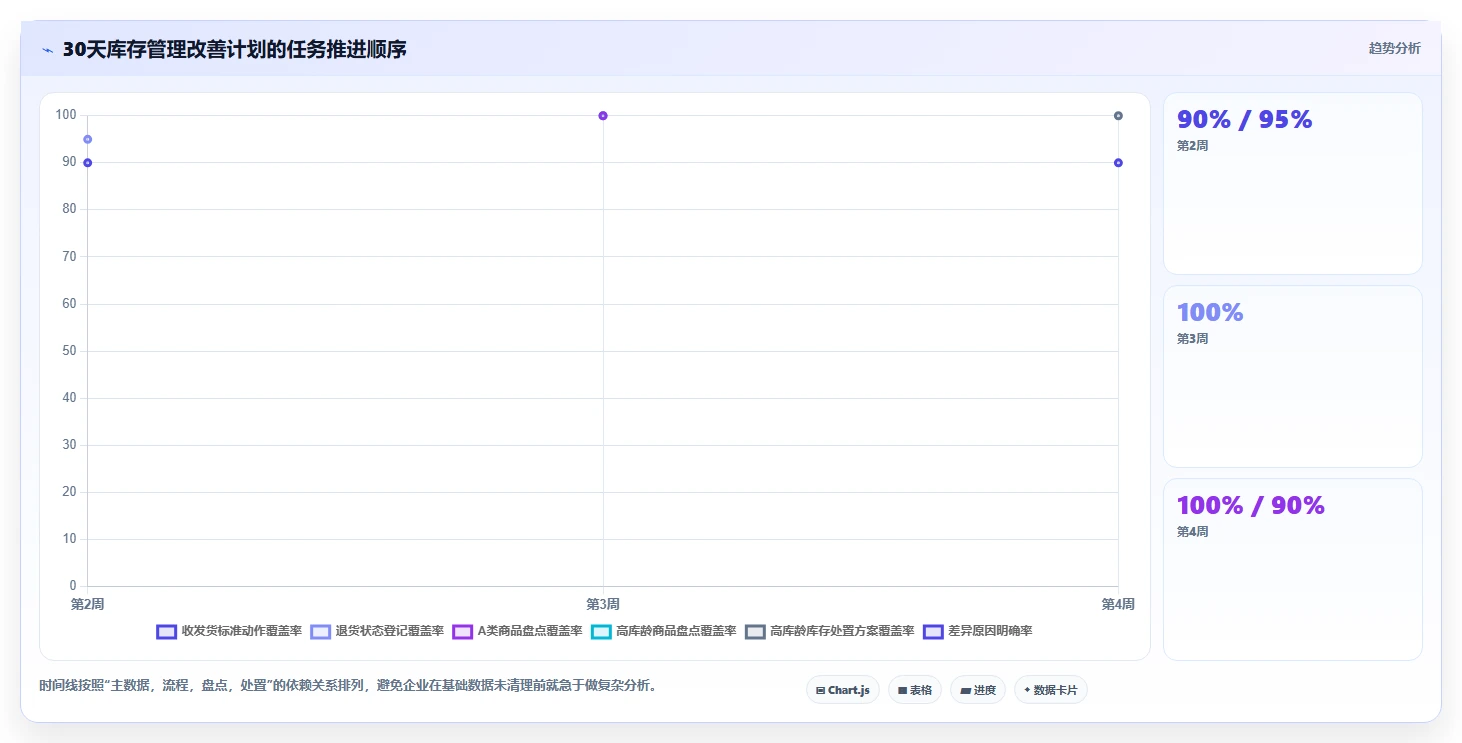Click the 50 y-axis tick label
This screenshot has height=743, width=1462.
pyautogui.click(x=69, y=350)
